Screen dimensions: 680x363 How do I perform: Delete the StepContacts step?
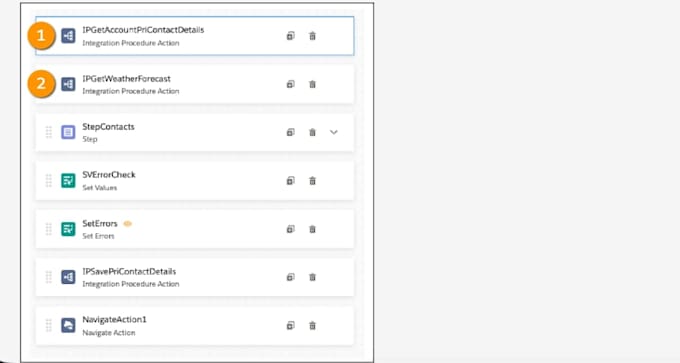click(312, 132)
